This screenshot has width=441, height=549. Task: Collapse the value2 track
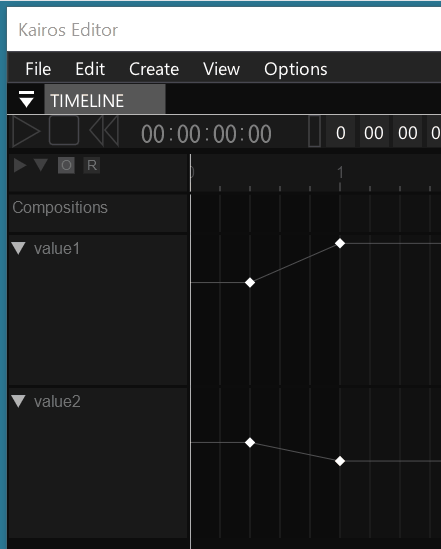(18, 401)
